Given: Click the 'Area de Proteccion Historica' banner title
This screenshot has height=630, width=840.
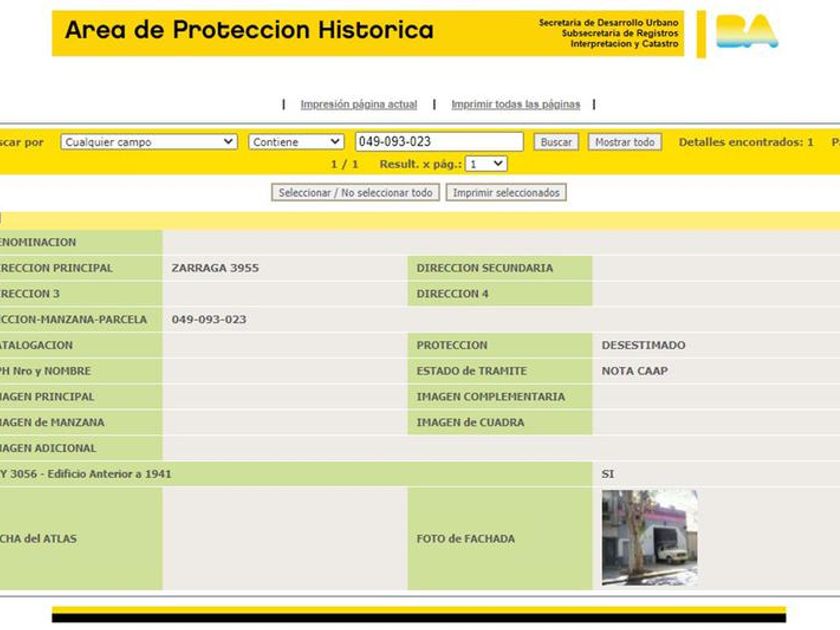Looking at the screenshot, I should (x=249, y=30).
